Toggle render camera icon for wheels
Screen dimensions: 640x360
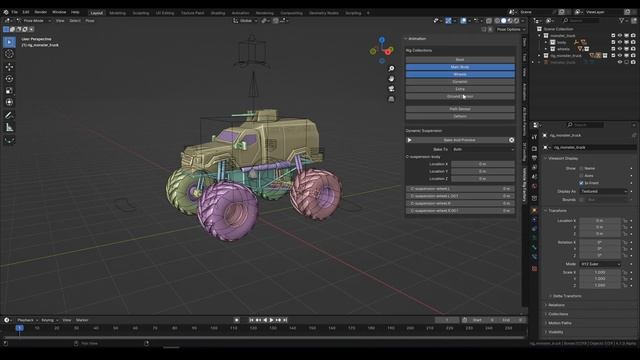[633, 49]
